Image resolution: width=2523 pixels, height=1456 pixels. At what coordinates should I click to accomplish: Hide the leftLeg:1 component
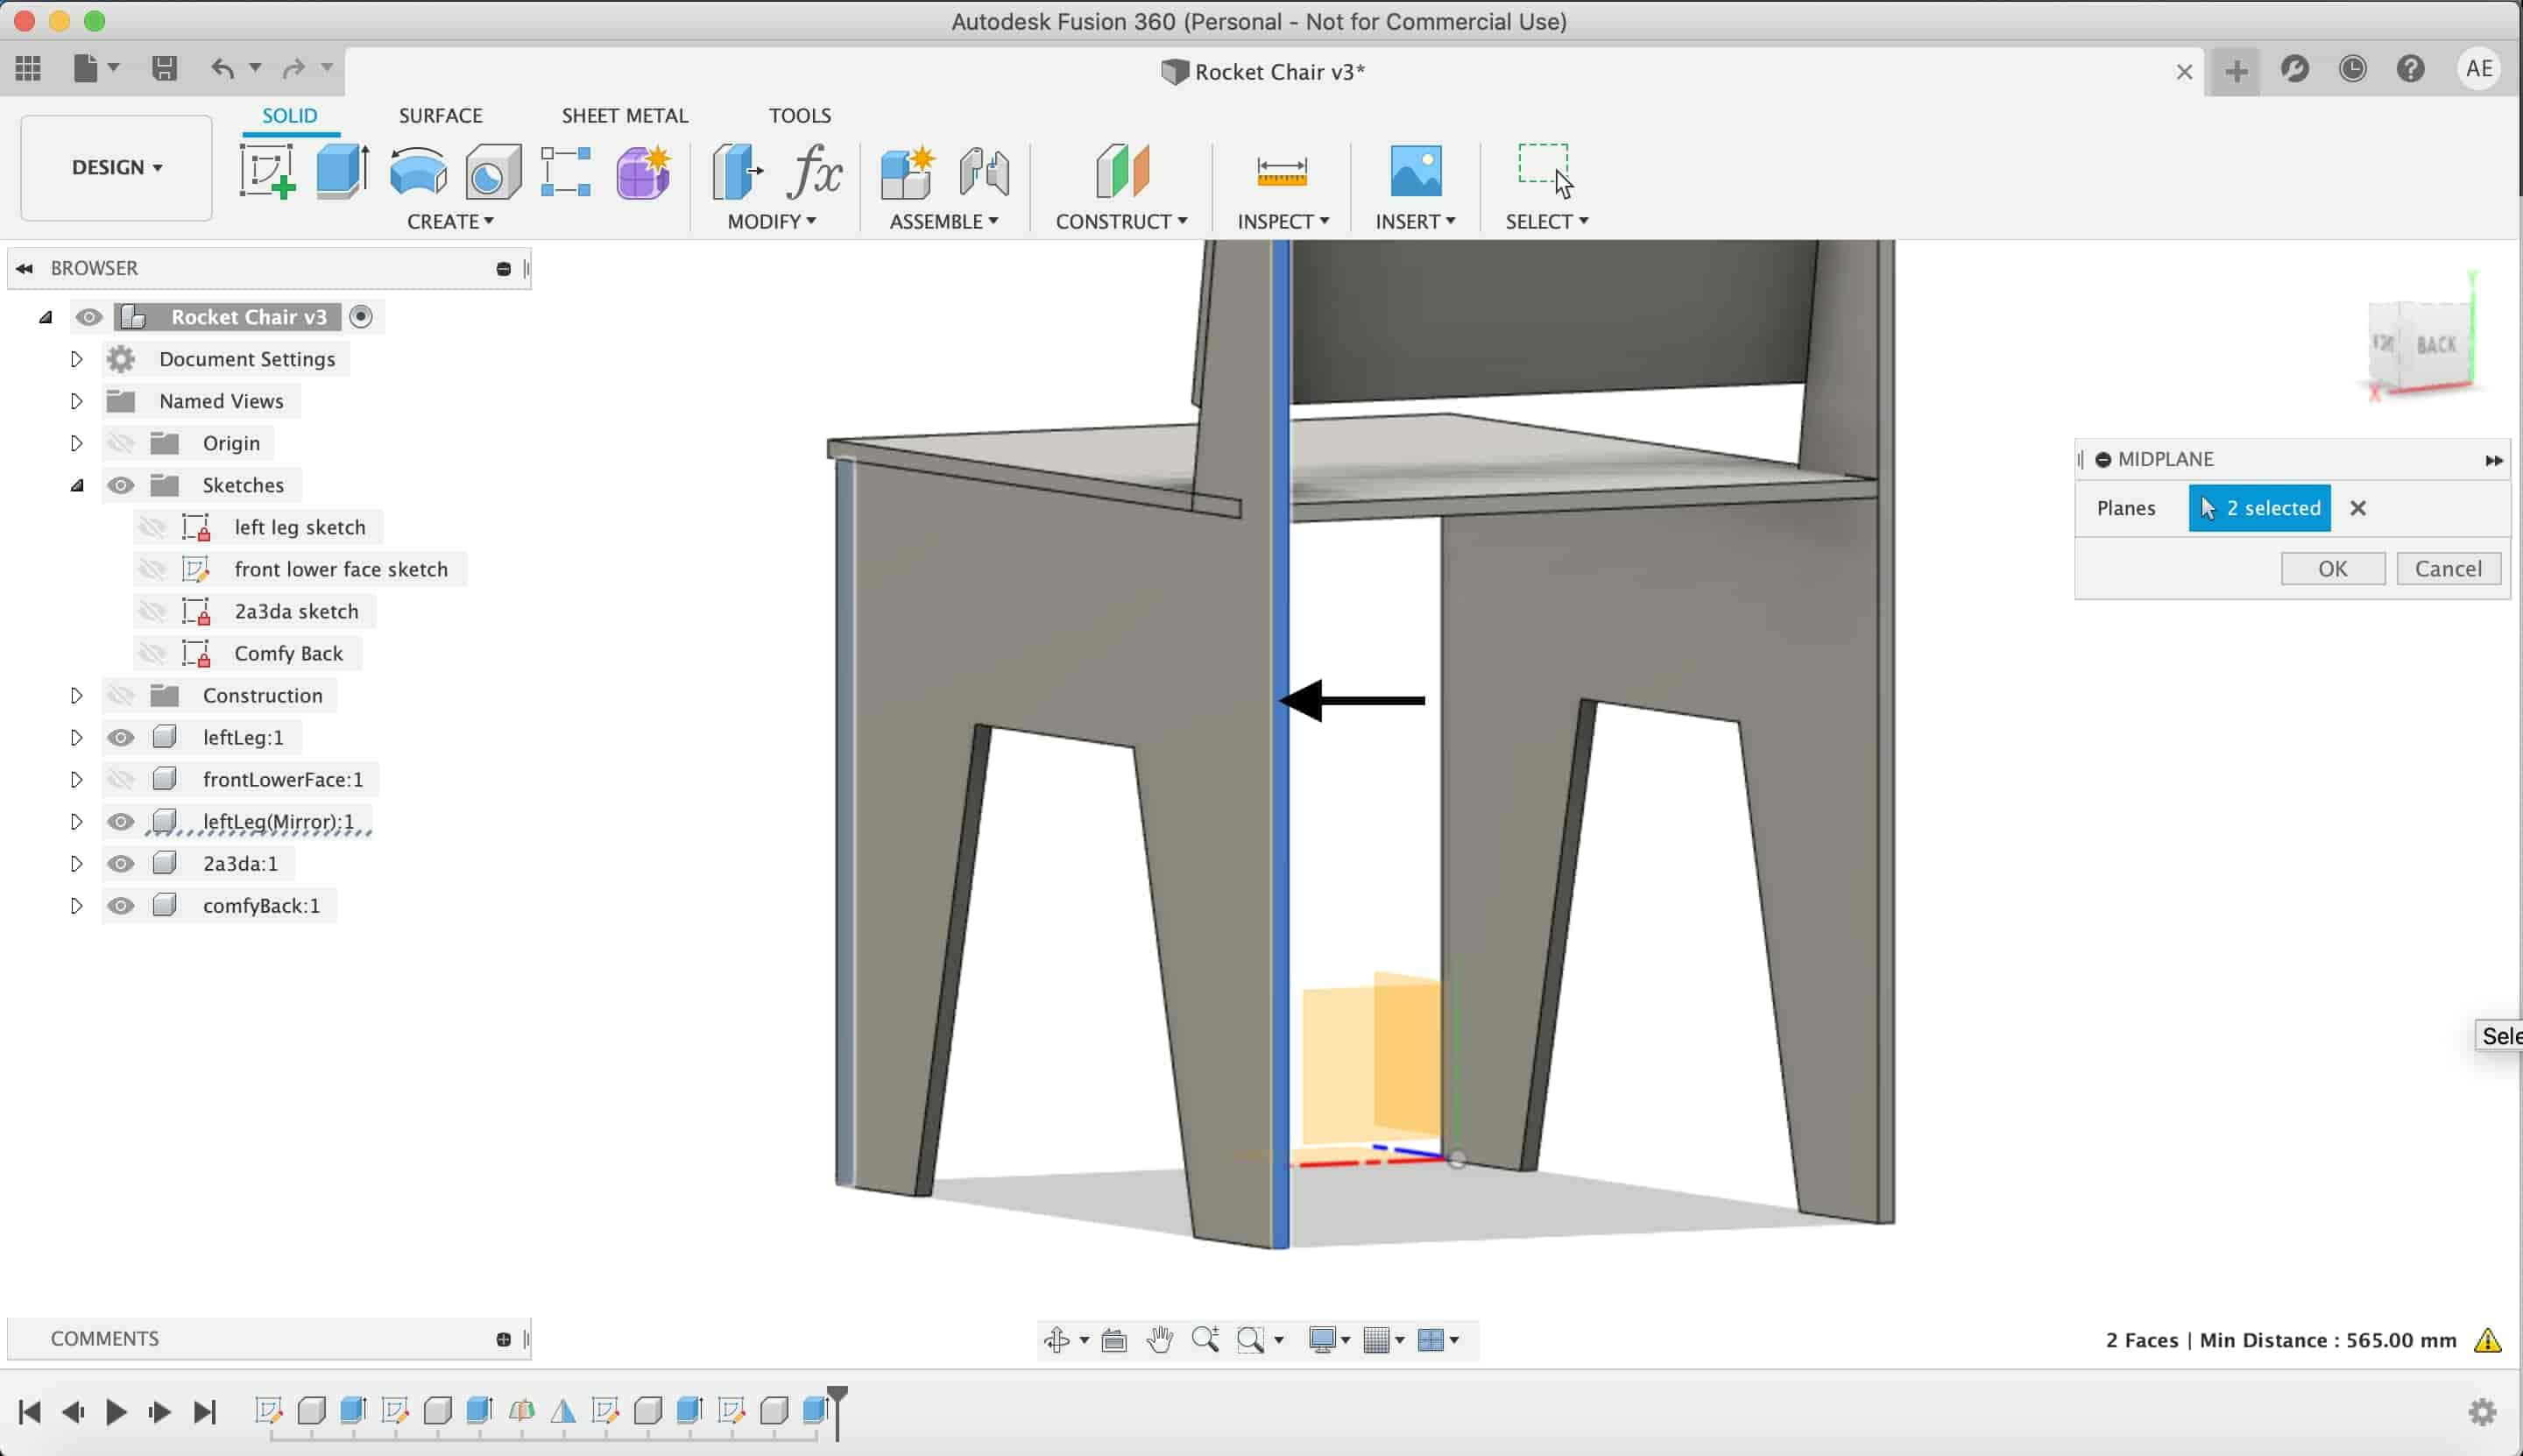(121, 737)
